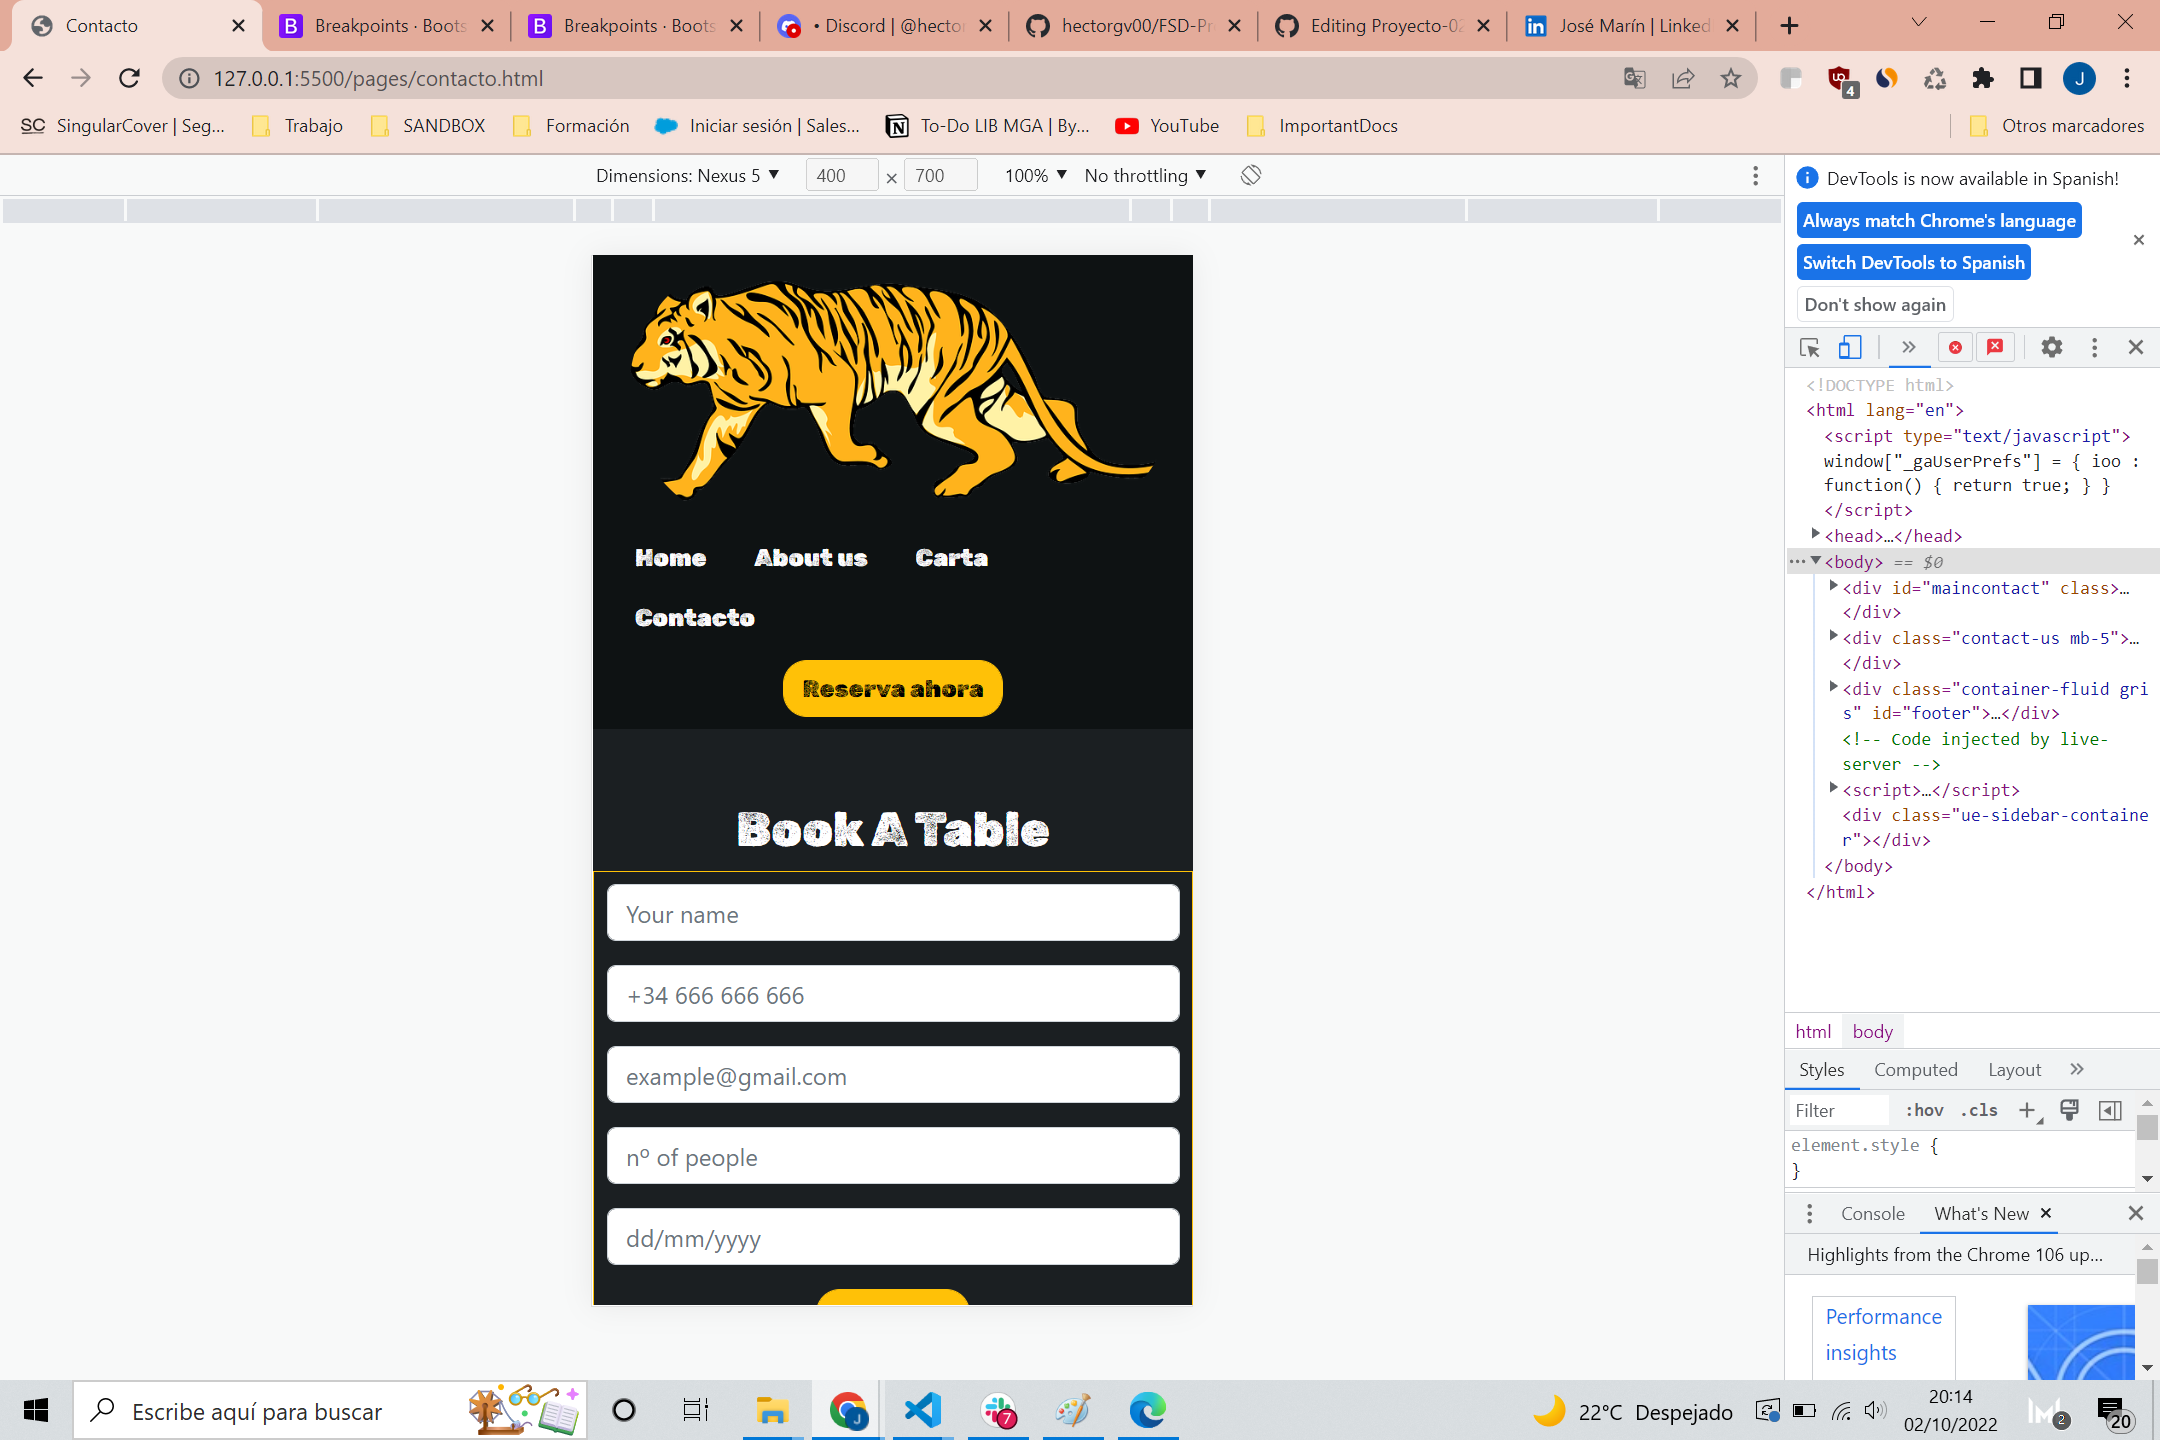Open the device toolbar three-dot menu

(x=1755, y=175)
